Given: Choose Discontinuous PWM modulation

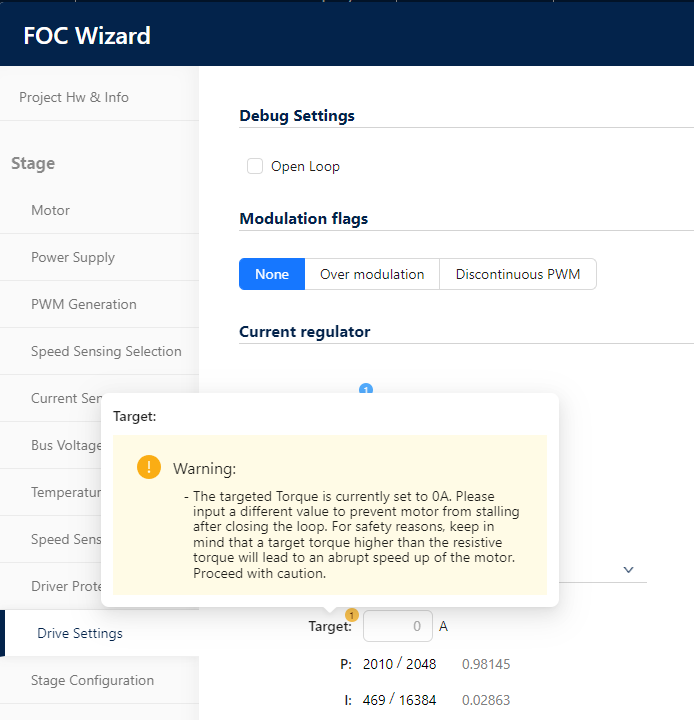Looking at the screenshot, I should click(518, 274).
